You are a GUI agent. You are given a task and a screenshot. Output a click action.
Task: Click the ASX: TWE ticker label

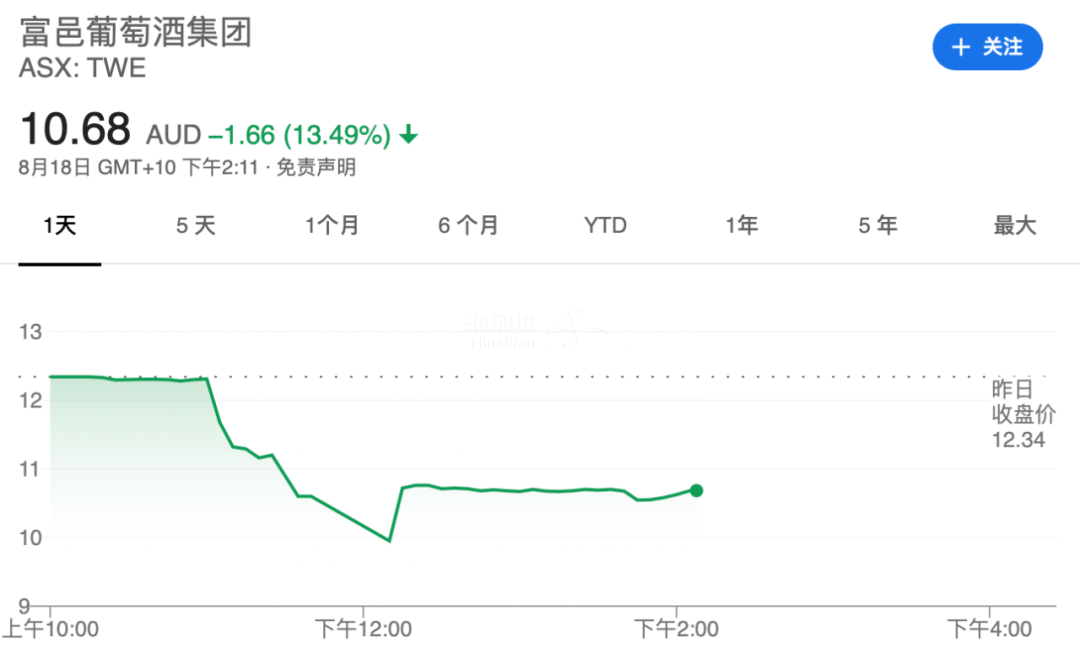[x=83, y=68]
